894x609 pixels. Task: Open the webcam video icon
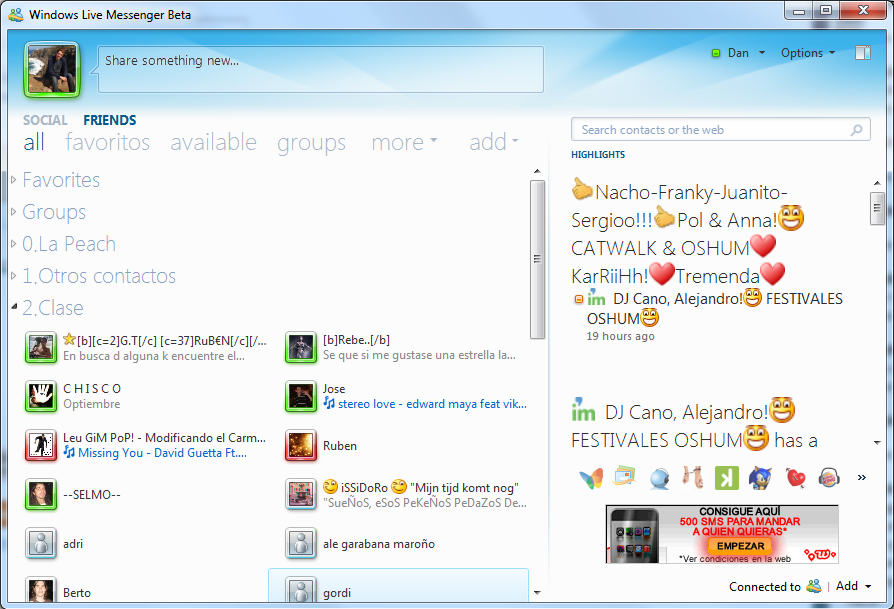[658, 479]
